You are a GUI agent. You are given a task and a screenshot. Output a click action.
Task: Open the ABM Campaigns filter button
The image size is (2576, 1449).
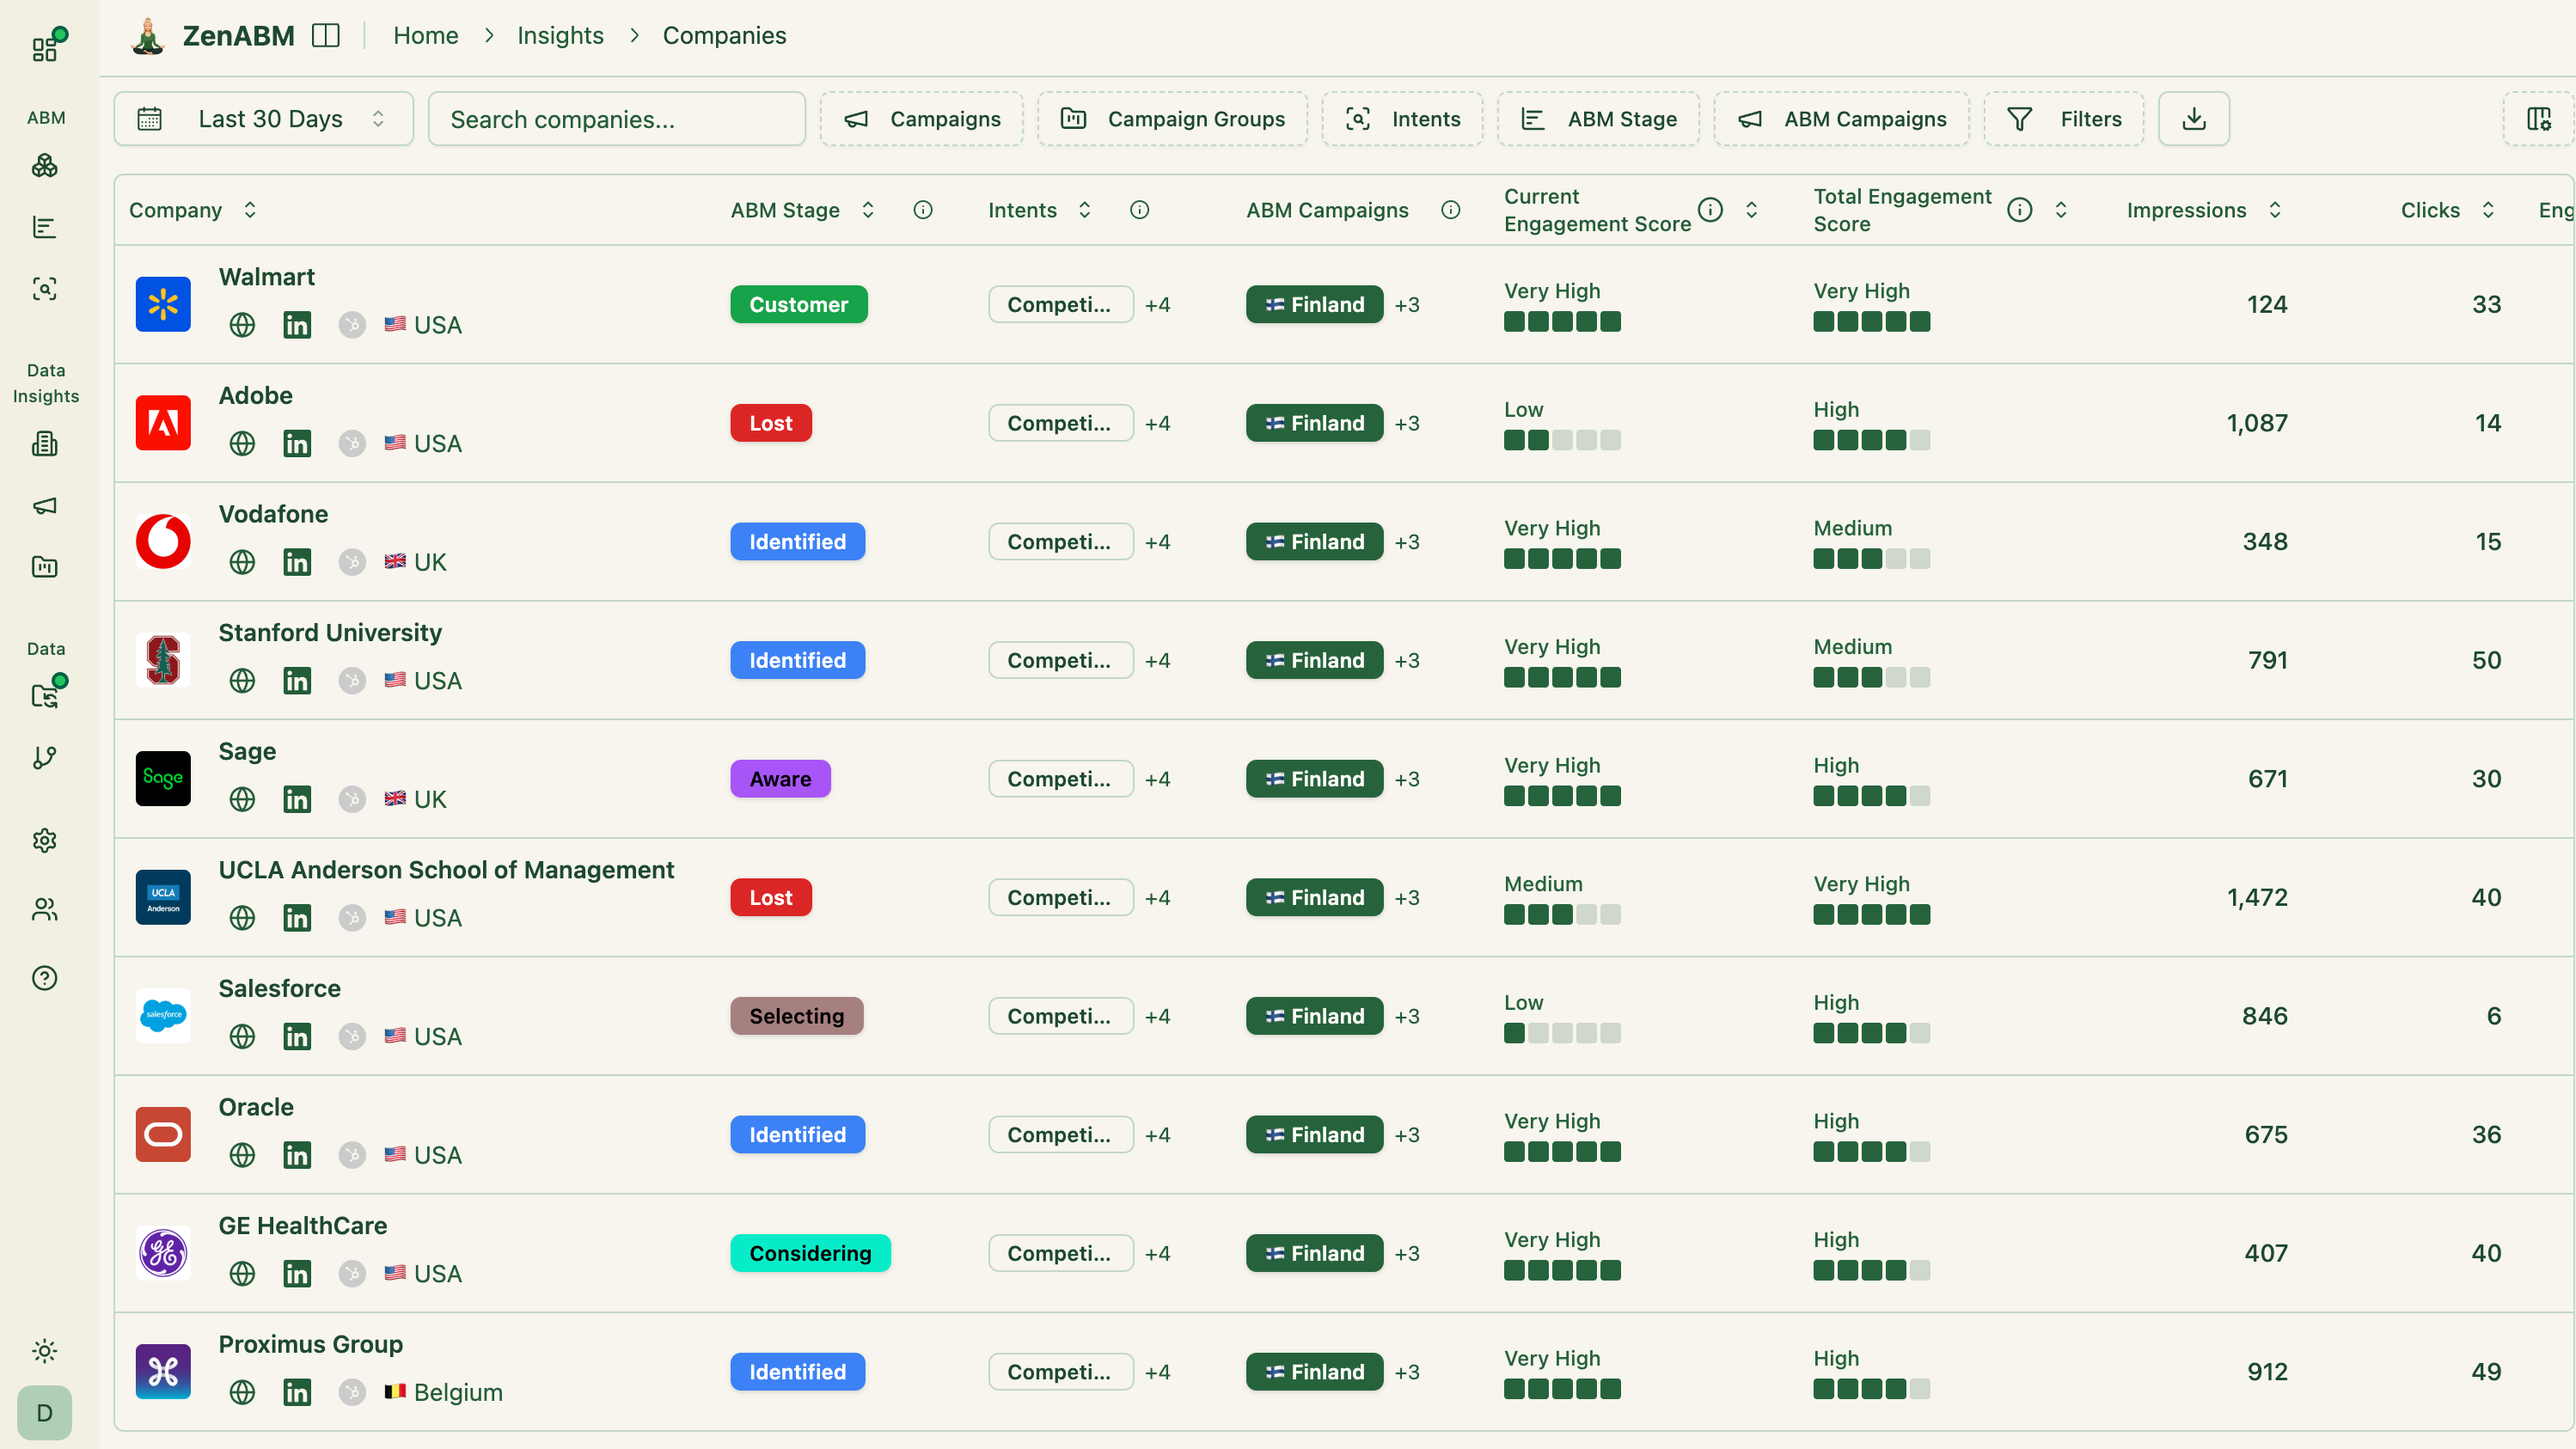tap(1842, 119)
